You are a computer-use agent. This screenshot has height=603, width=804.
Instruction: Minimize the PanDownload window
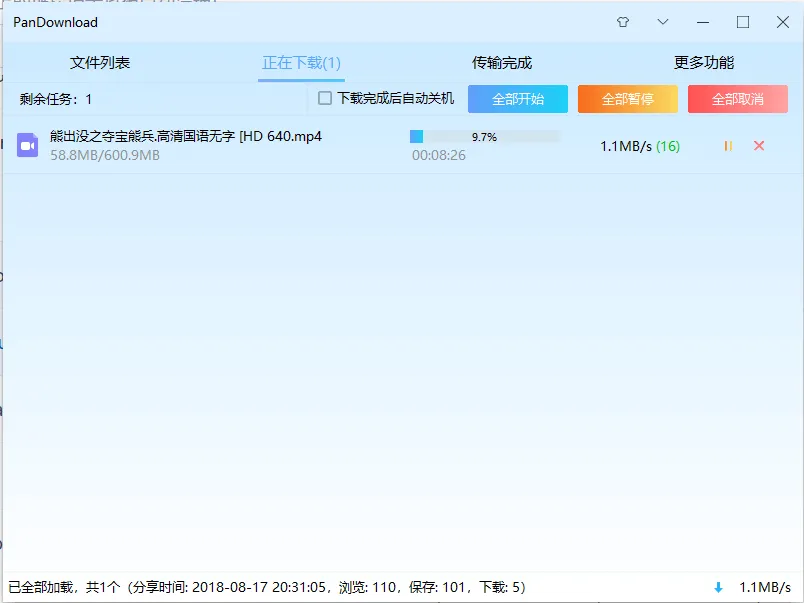click(x=702, y=22)
